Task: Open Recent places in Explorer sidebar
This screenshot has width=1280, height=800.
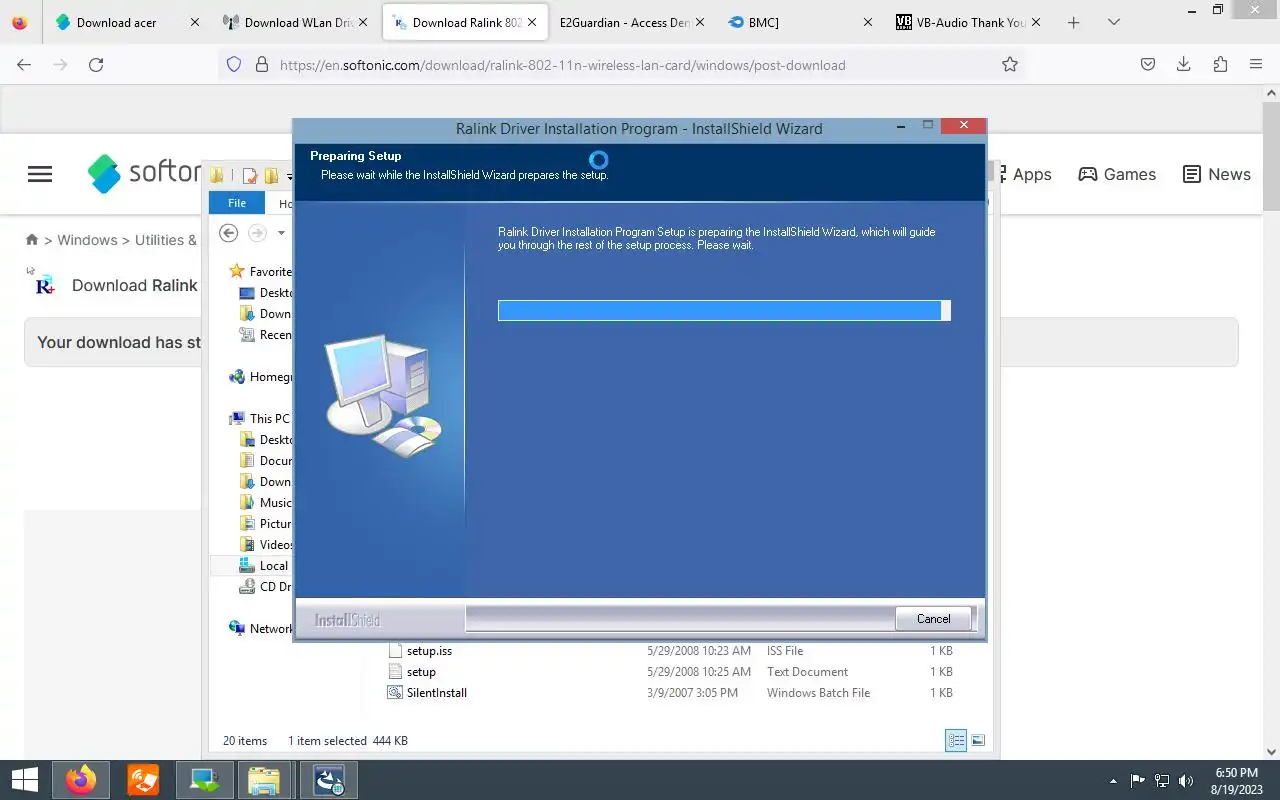Action: click(266, 335)
